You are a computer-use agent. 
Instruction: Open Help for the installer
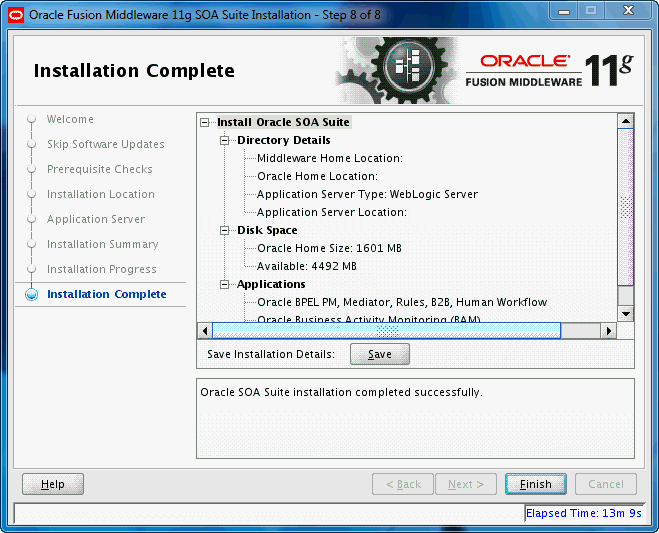53,484
